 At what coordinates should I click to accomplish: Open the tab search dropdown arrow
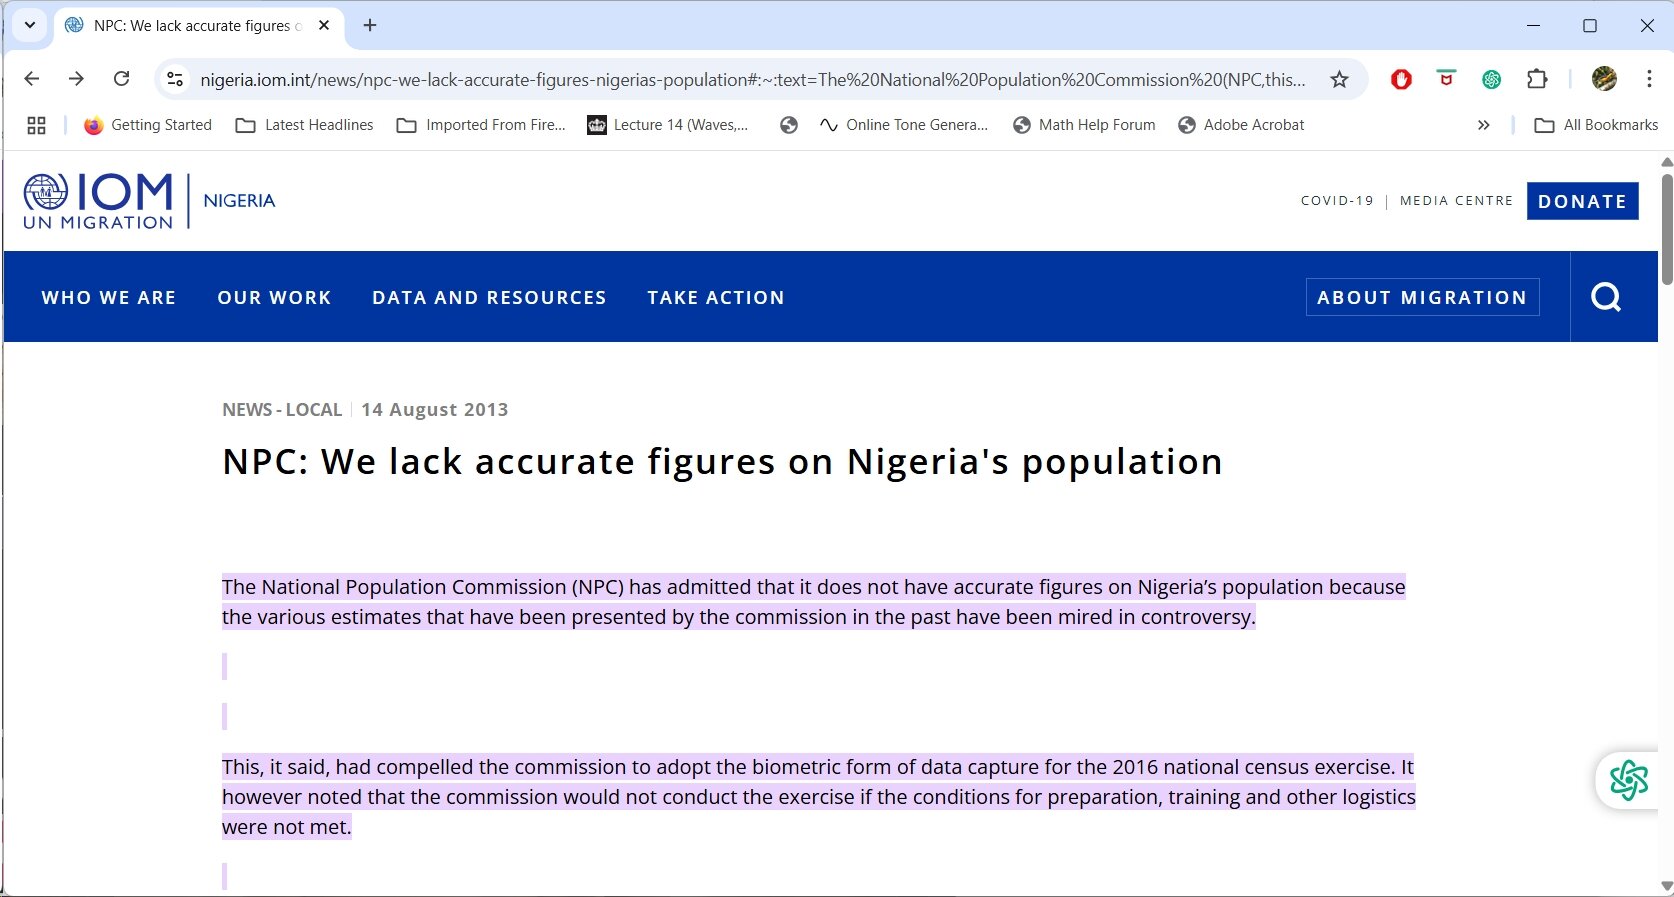point(30,25)
